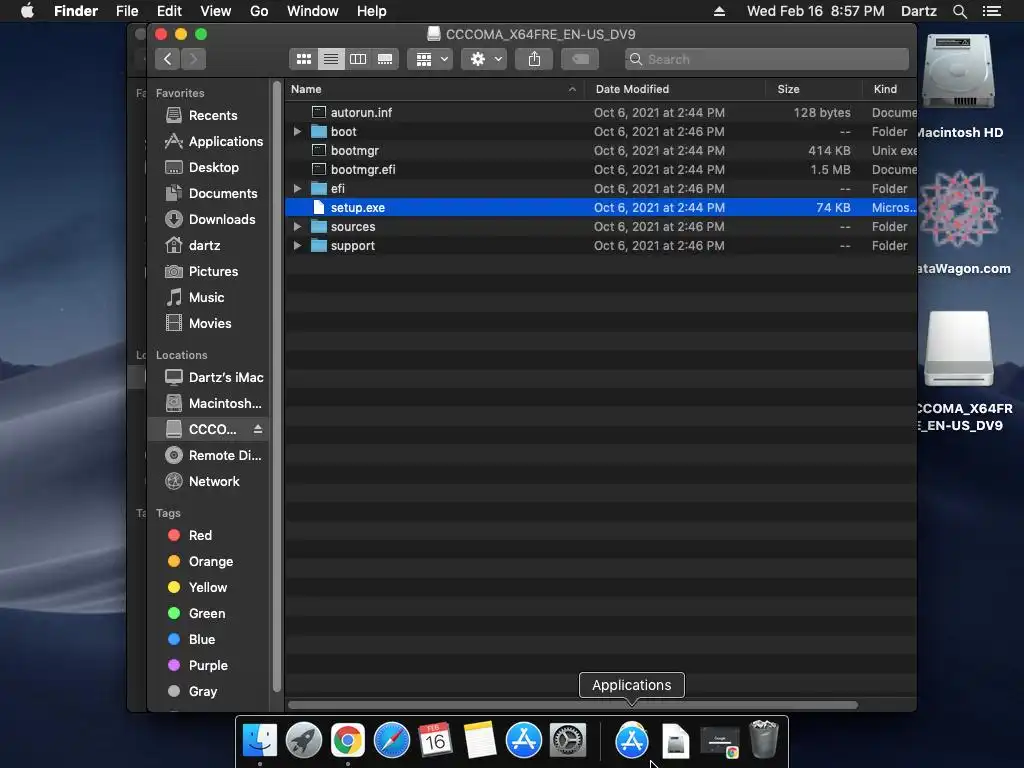Viewport: 1024px width, 768px height.
Task: Expand the support folder disclosure triangle
Action: (x=297, y=246)
